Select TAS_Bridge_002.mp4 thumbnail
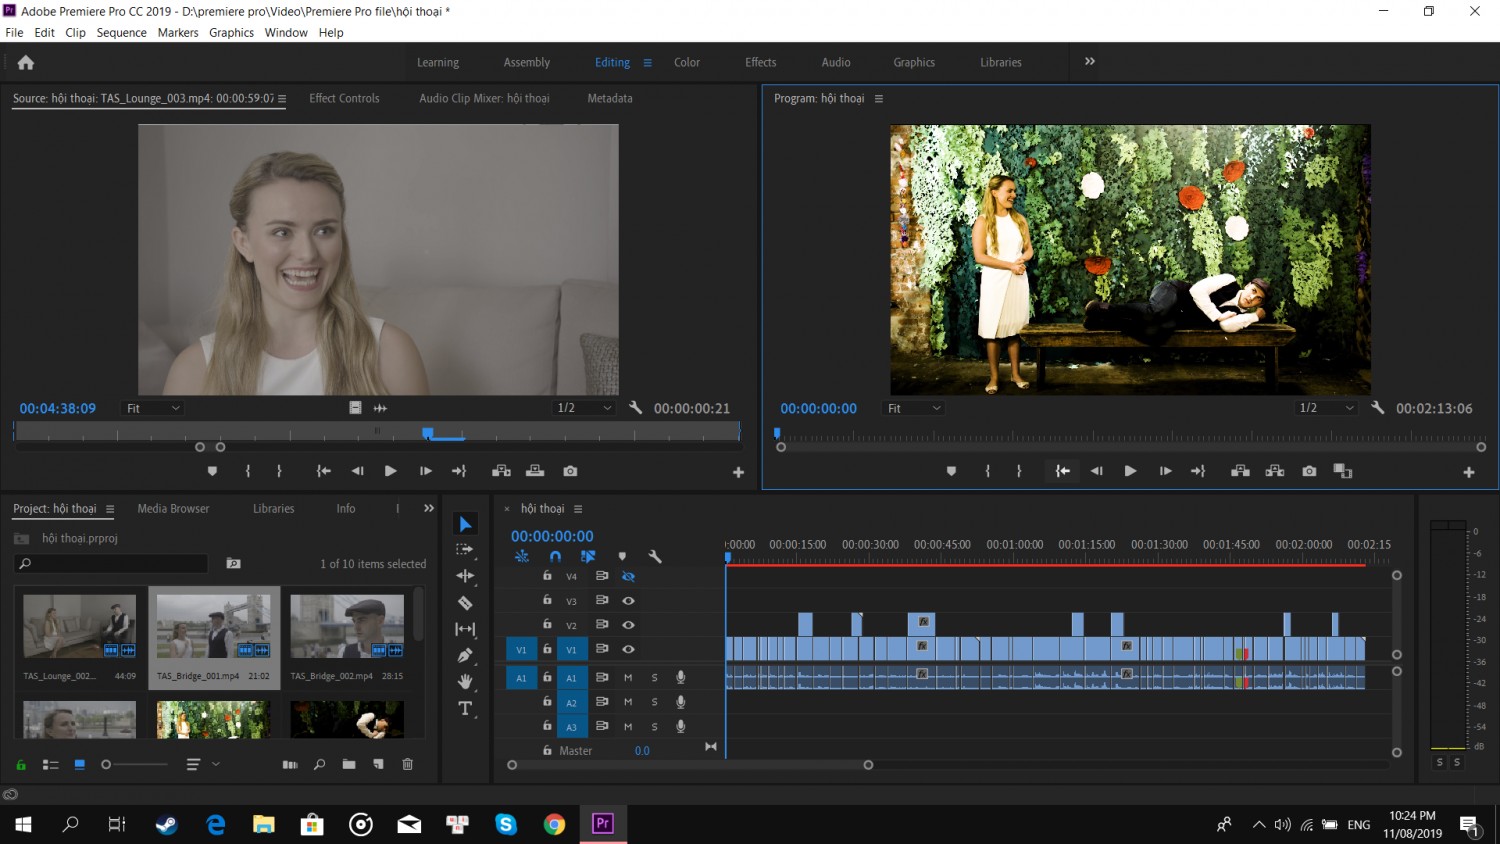Screen dimensions: 1500x844 coord(347,626)
